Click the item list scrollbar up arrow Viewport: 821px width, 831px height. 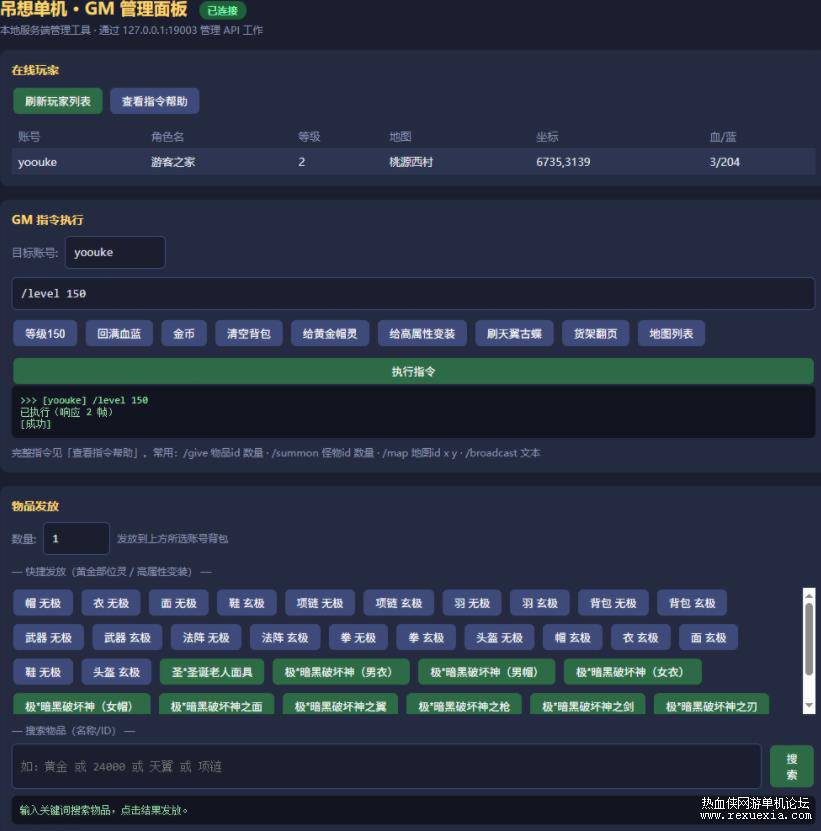(x=809, y=596)
